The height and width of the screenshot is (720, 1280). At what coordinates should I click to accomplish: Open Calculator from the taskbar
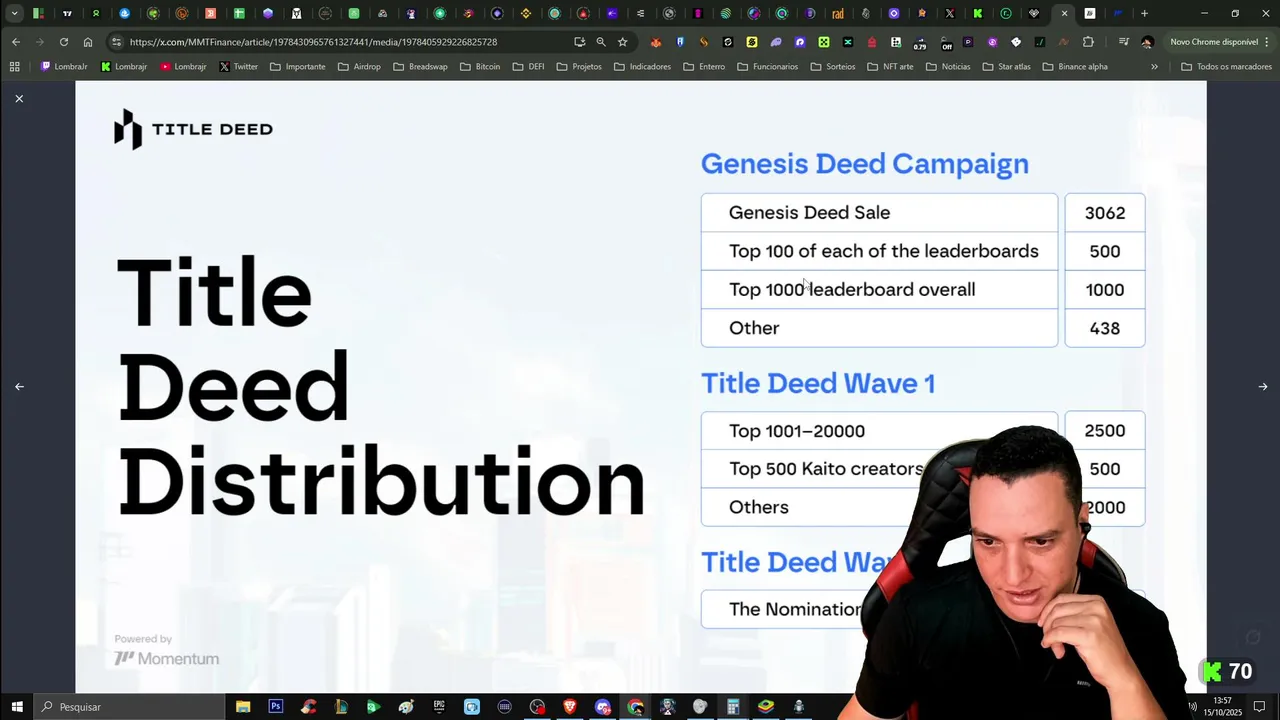tap(733, 707)
